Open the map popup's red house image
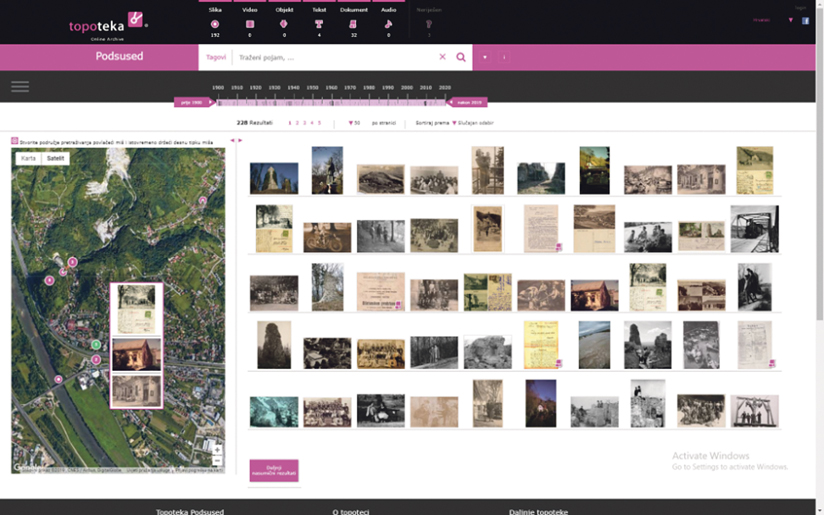The height and width of the screenshot is (515, 824). (x=136, y=354)
